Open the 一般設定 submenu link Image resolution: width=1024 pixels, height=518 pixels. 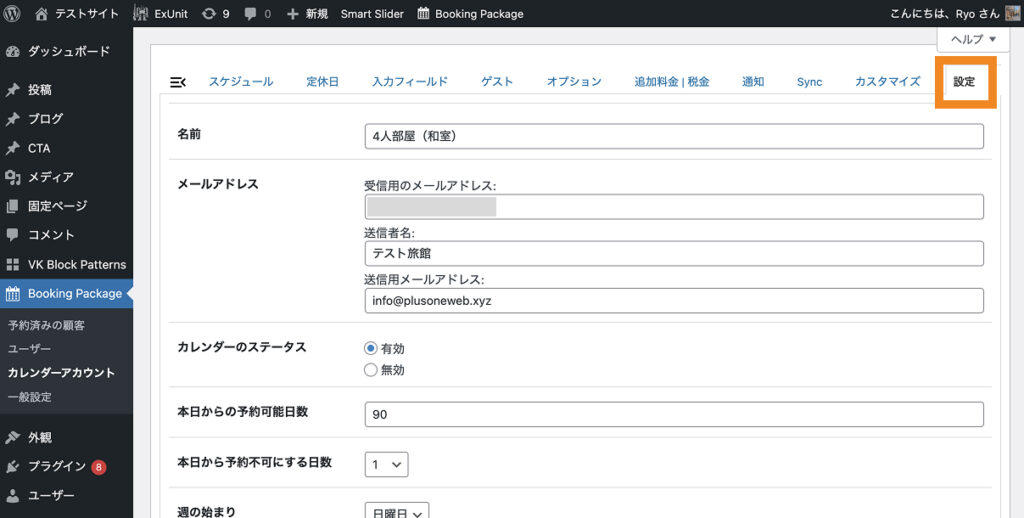[x=29, y=397]
